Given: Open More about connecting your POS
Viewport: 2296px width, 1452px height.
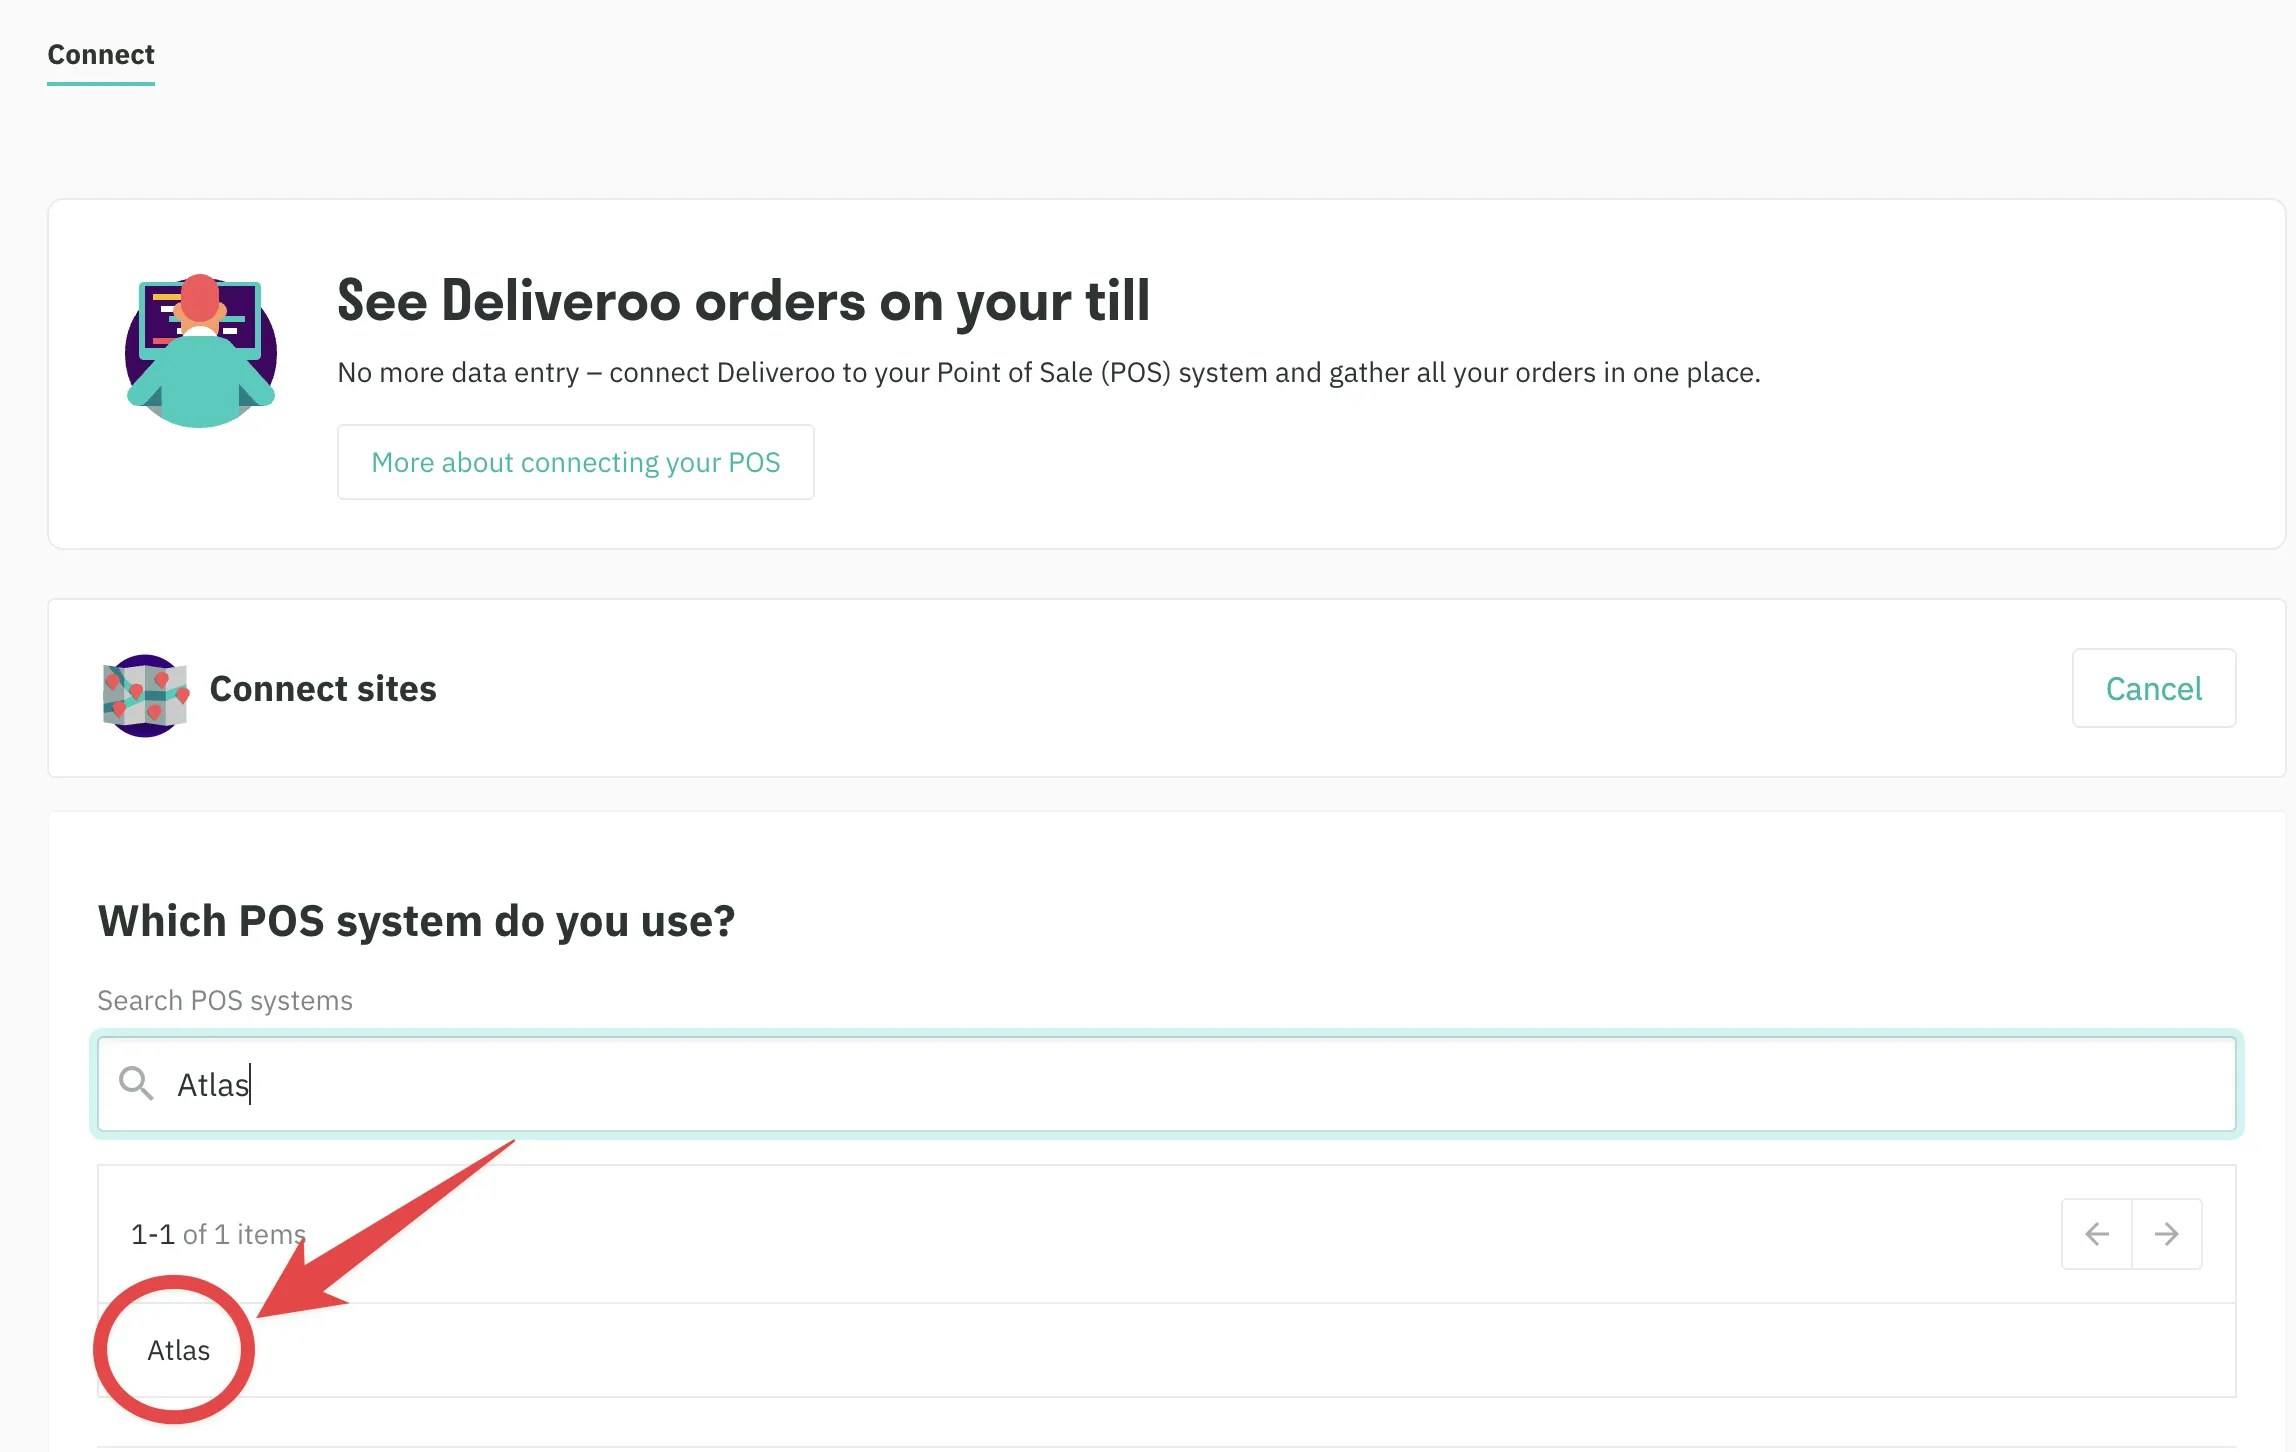Looking at the screenshot, I should click(x=575, y=461).
